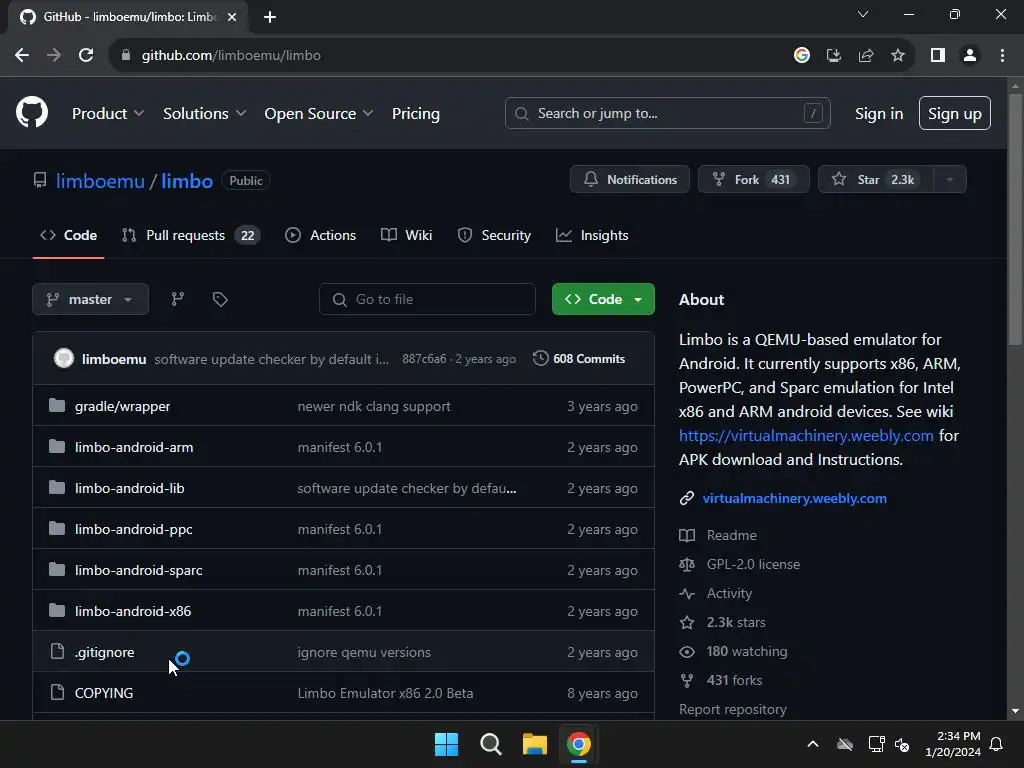Click Sign in
This screenshot has width=1024, height=768.
click(x=879, y=114)
